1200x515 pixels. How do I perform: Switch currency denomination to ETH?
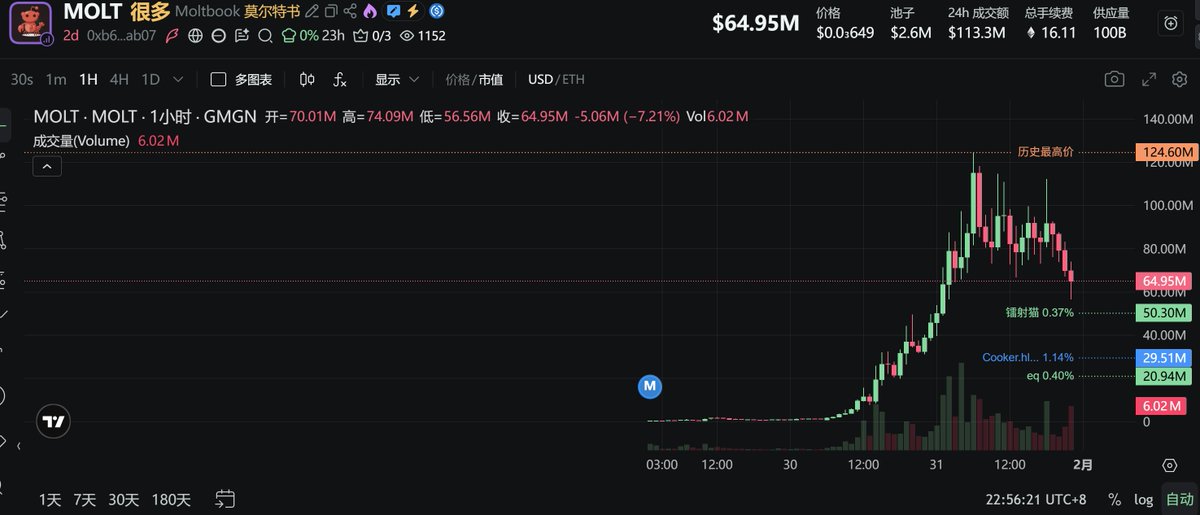pyautogui.click(x=574, y=79)
